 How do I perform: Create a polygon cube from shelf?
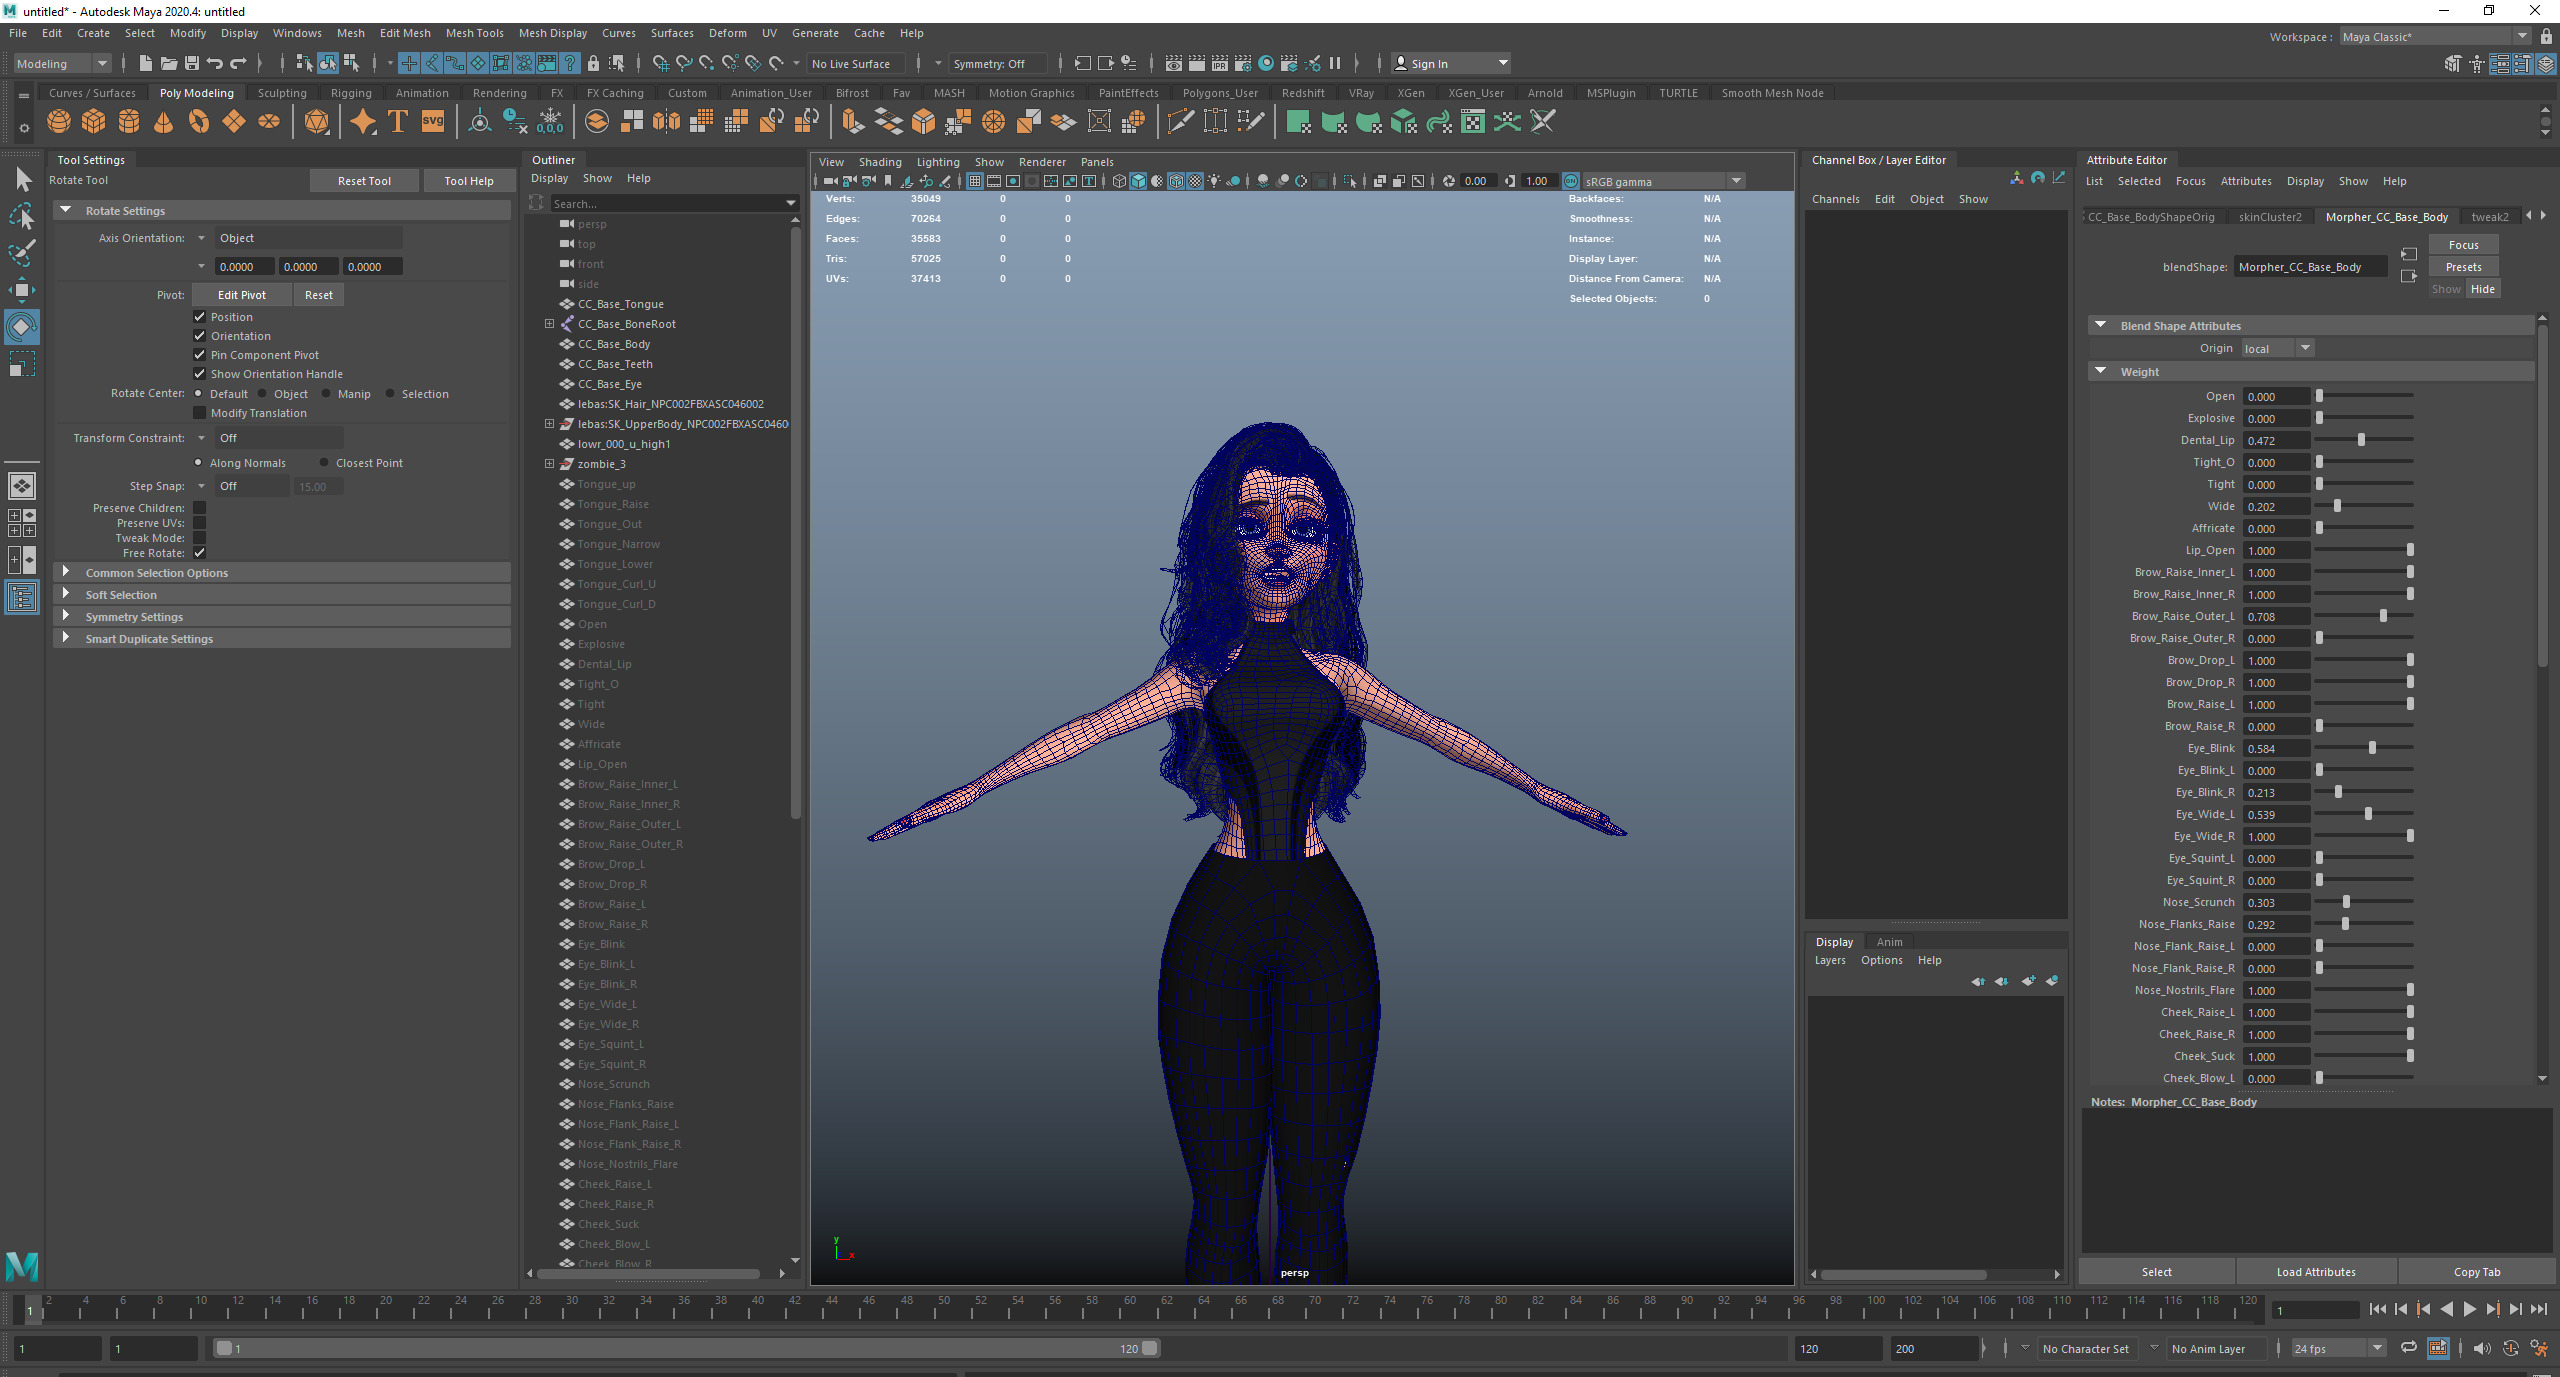pyautogui.click(x=94, y=122)
